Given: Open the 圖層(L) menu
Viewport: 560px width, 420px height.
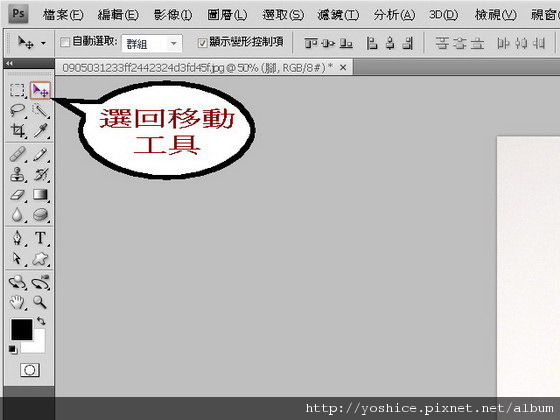Looking at the screenshot, I should click(228, 15).
